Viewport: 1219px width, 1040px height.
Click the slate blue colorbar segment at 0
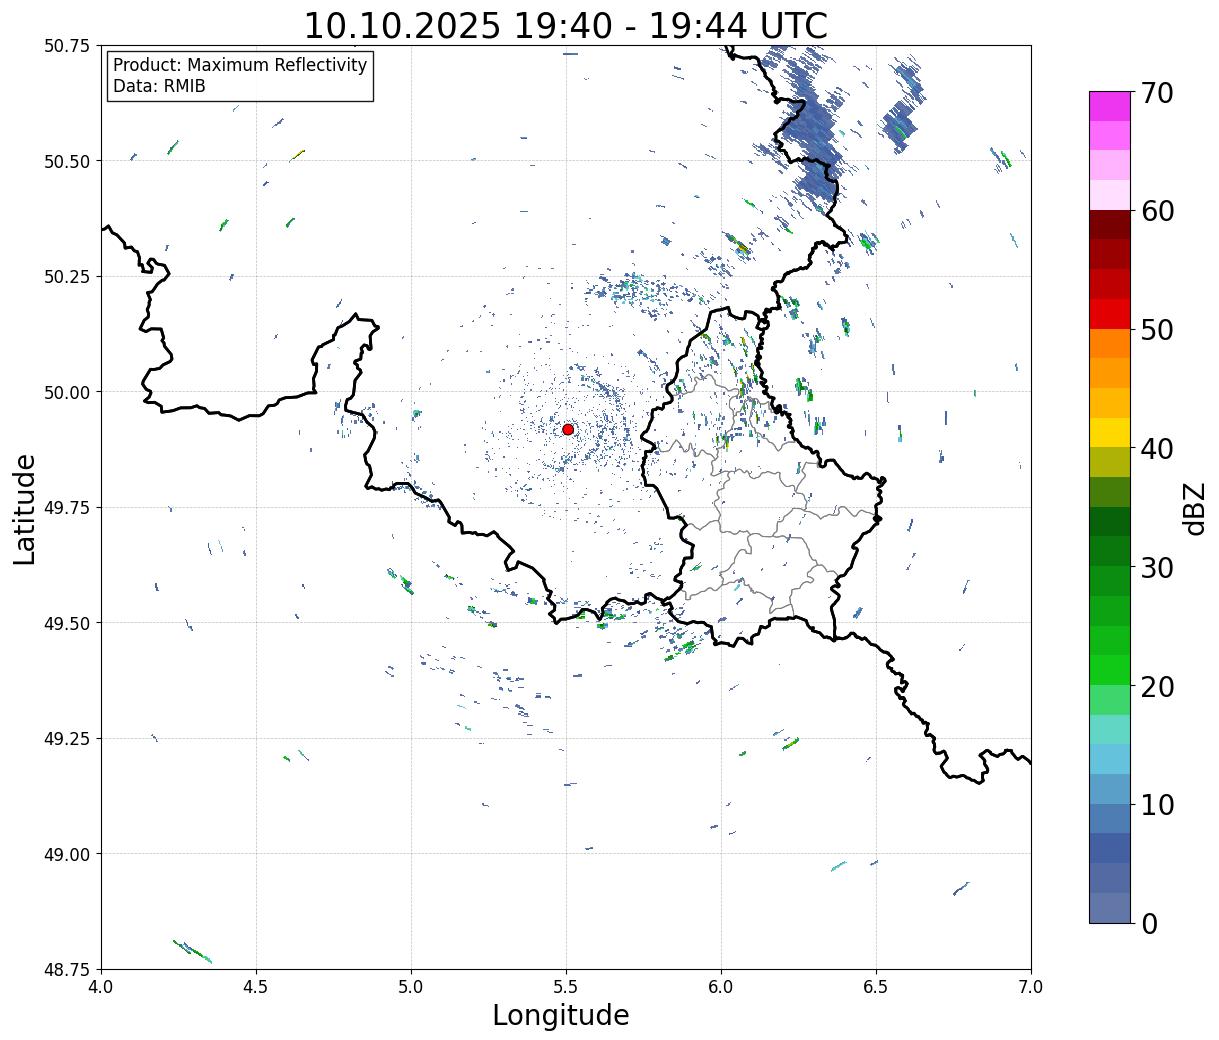point(1110,907)
